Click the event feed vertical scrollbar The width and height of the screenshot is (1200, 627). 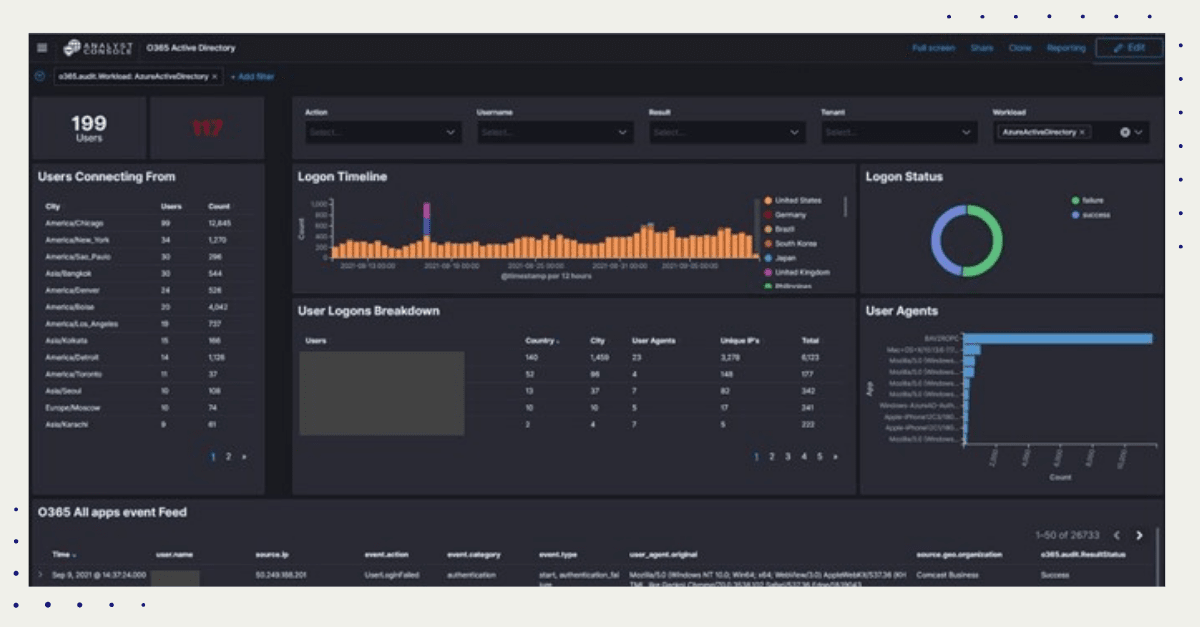[x=1158, y=557]
